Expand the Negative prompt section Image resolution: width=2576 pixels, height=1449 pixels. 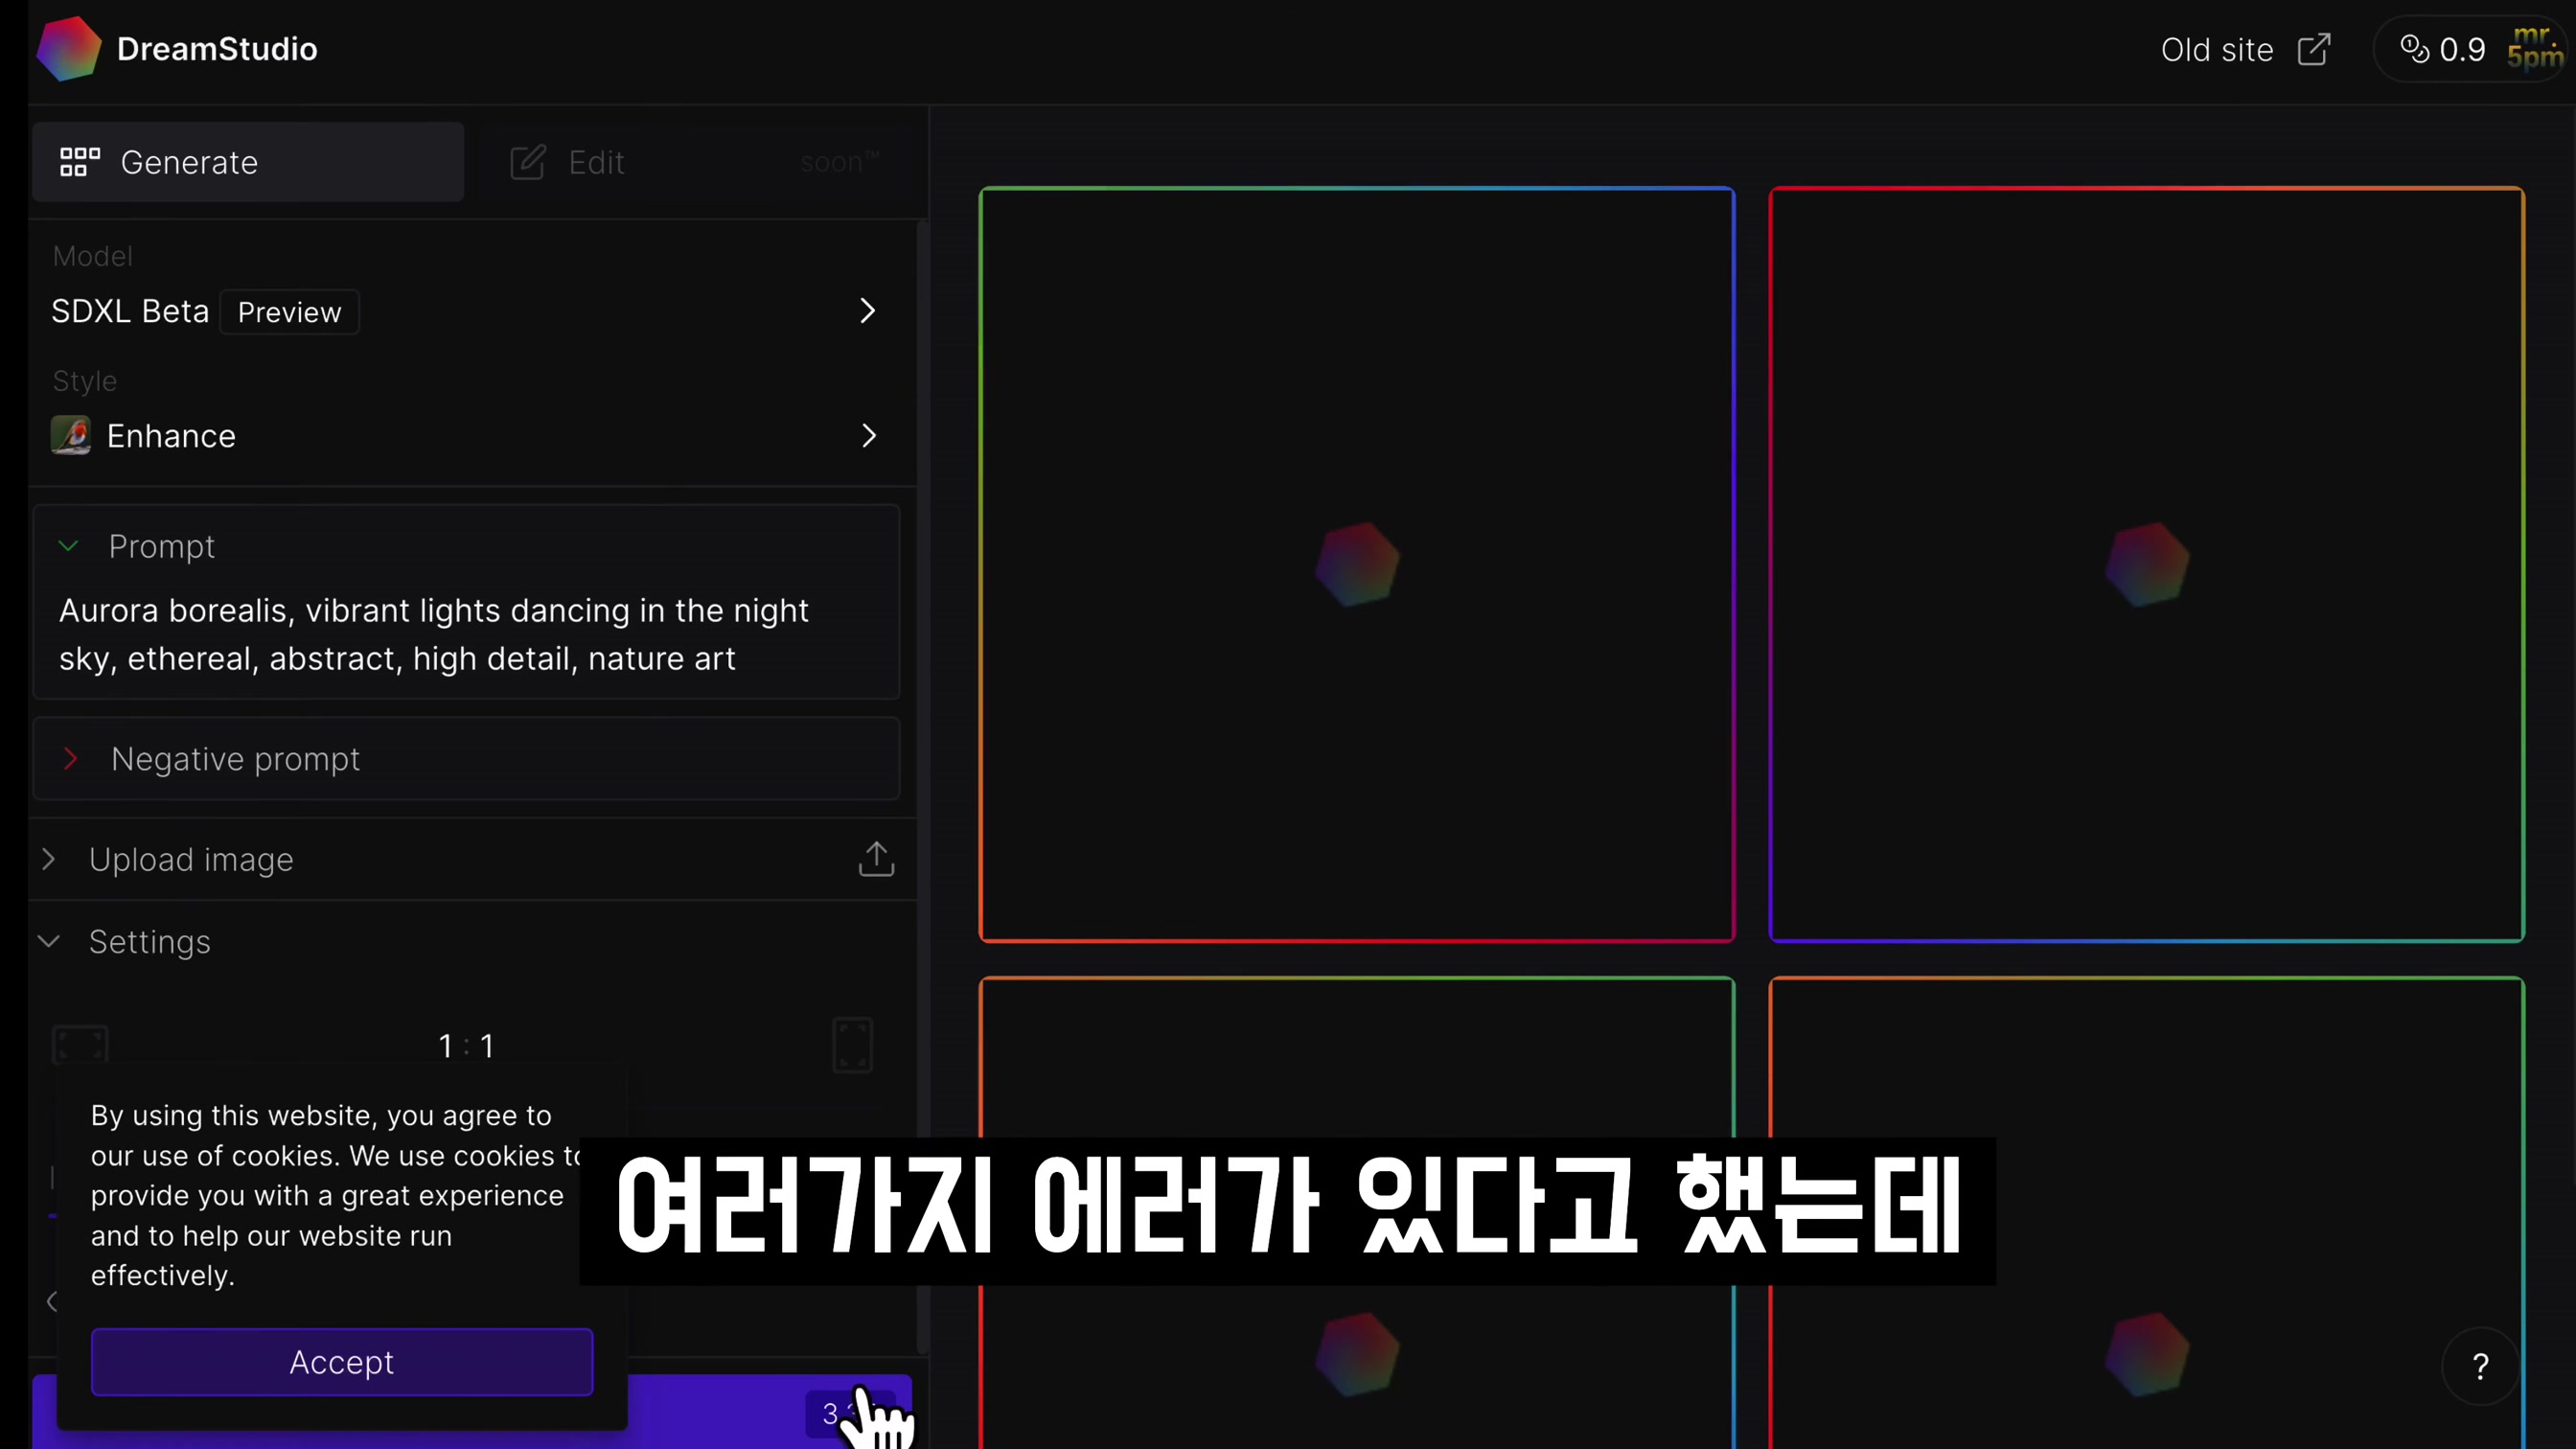coord(466,759)
